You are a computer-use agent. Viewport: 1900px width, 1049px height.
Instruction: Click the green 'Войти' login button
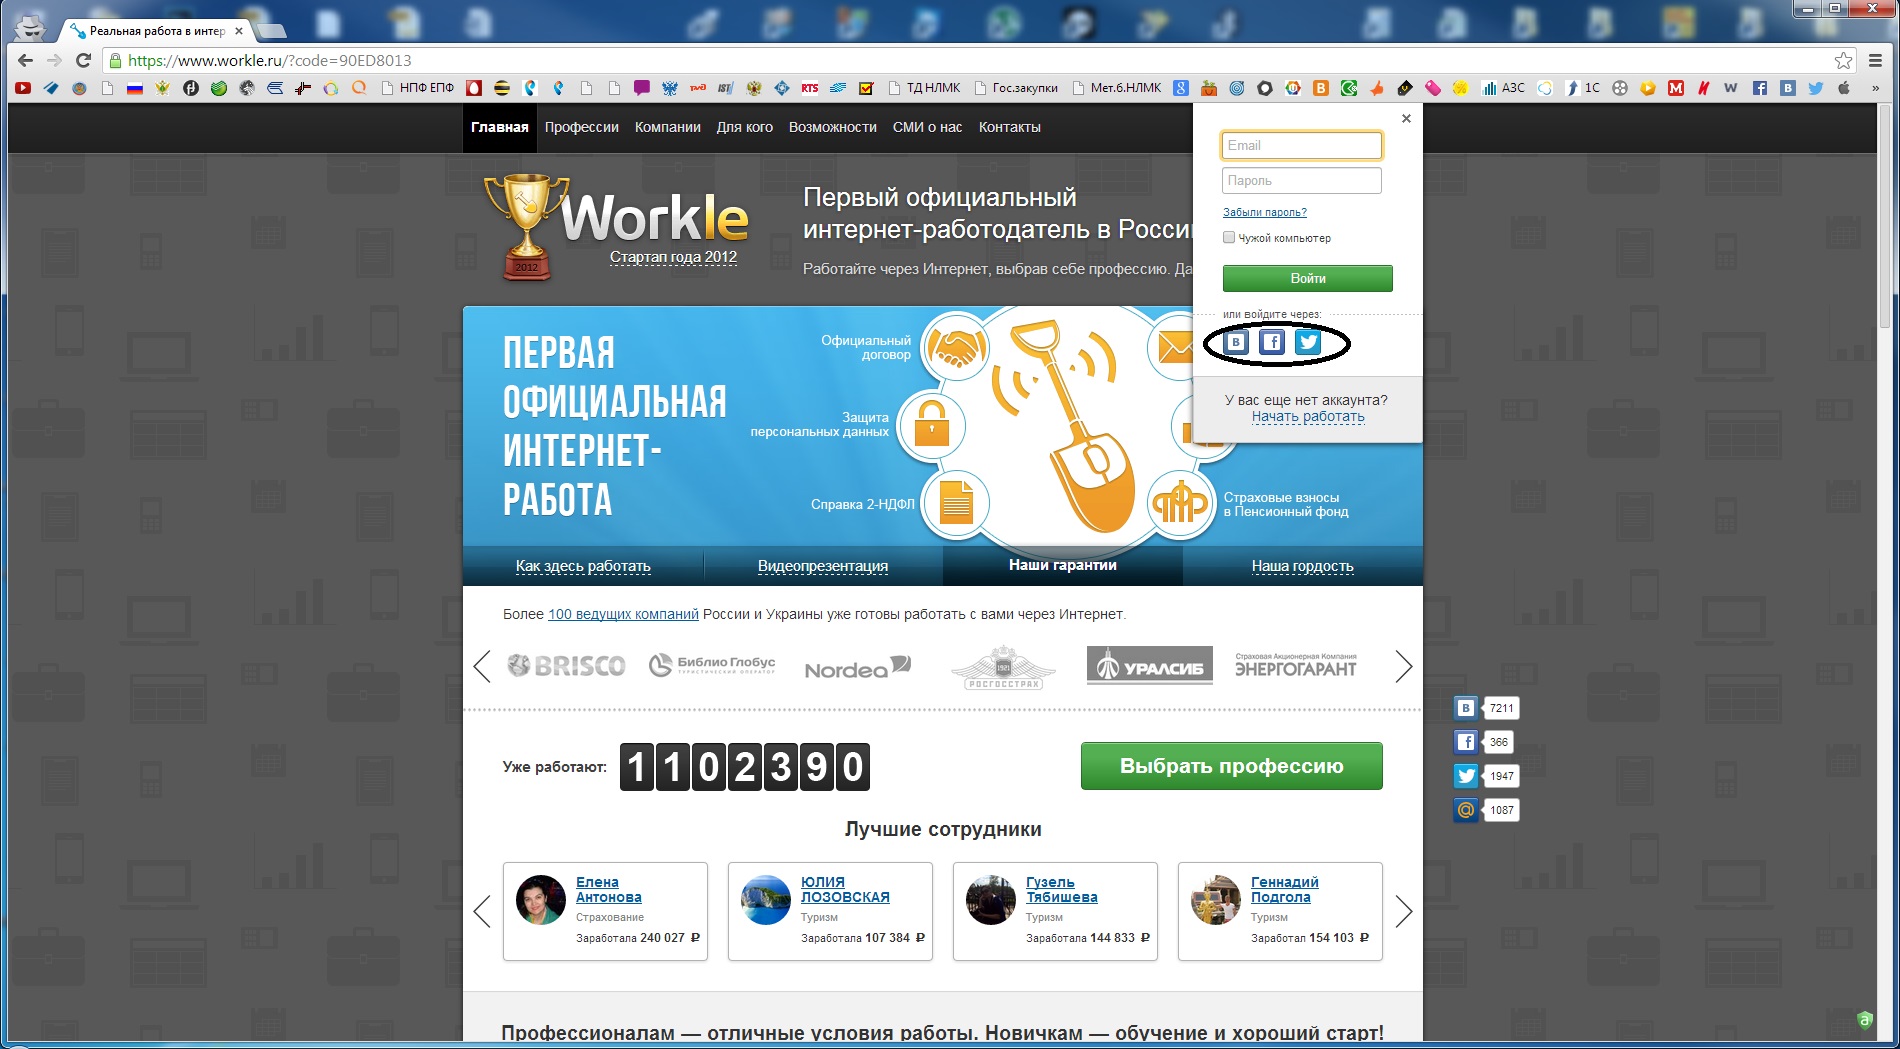(x=1308, y=278)
